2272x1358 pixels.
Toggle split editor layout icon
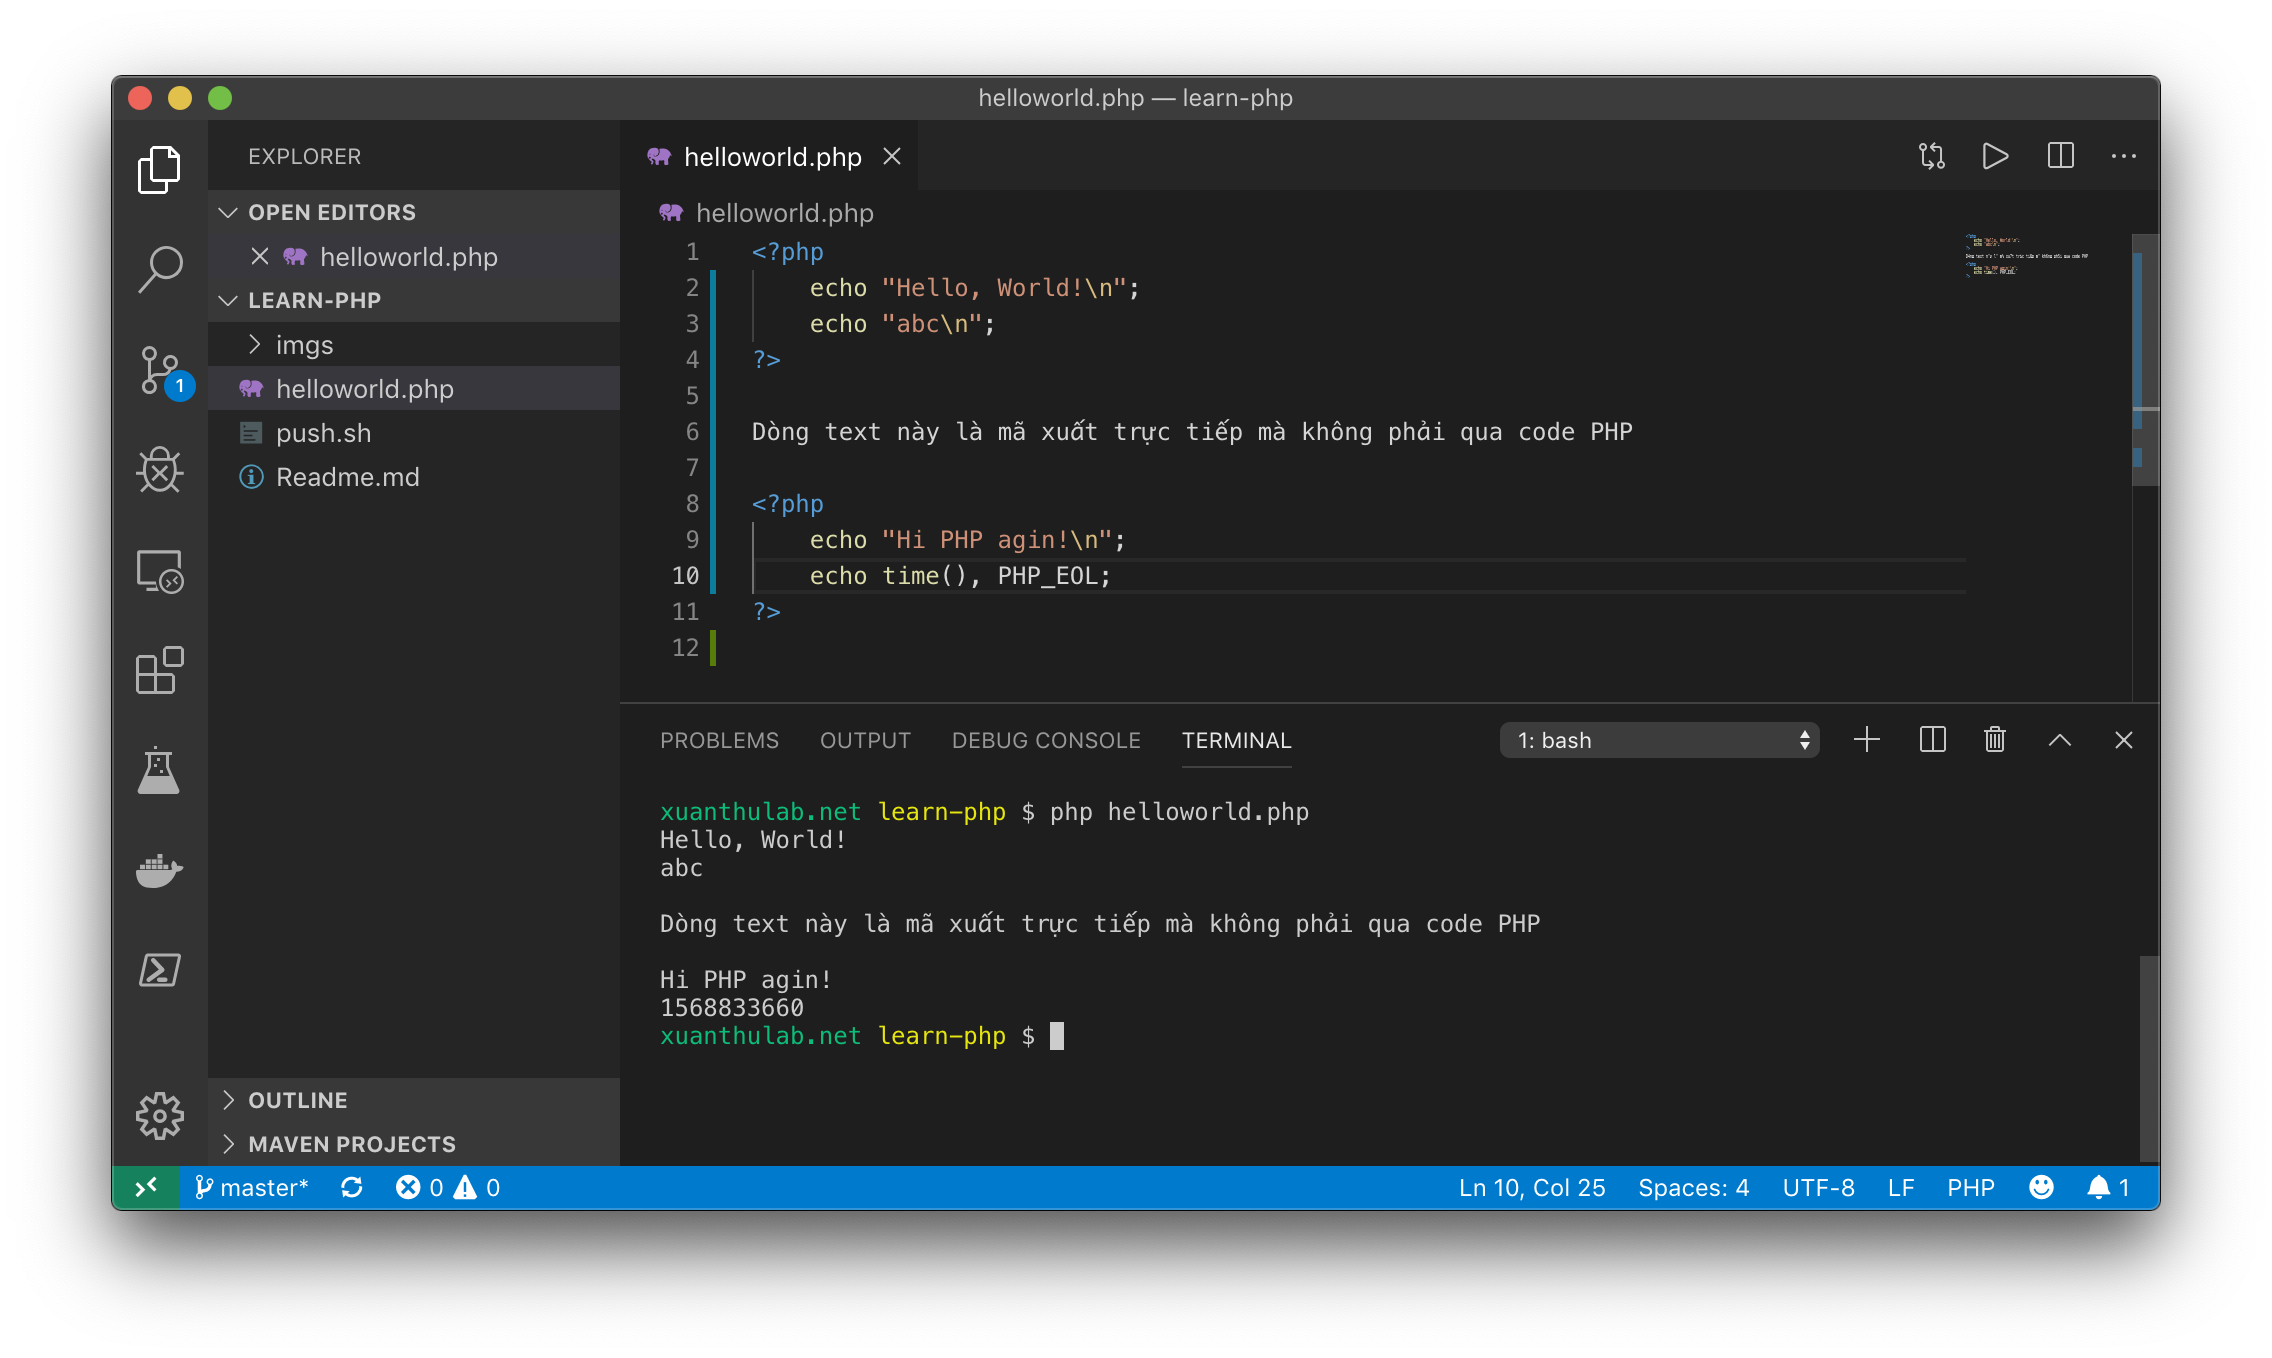2060,156
